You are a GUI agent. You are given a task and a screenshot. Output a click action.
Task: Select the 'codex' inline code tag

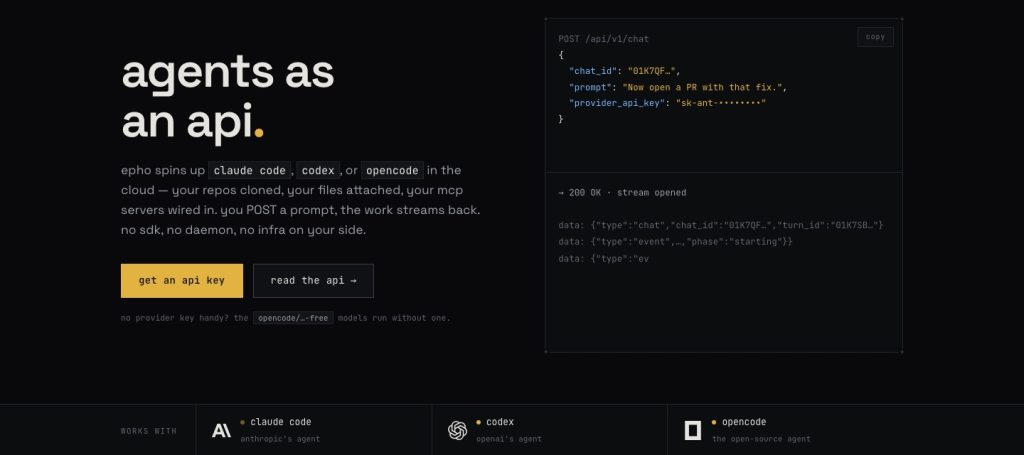pos(318,170)
